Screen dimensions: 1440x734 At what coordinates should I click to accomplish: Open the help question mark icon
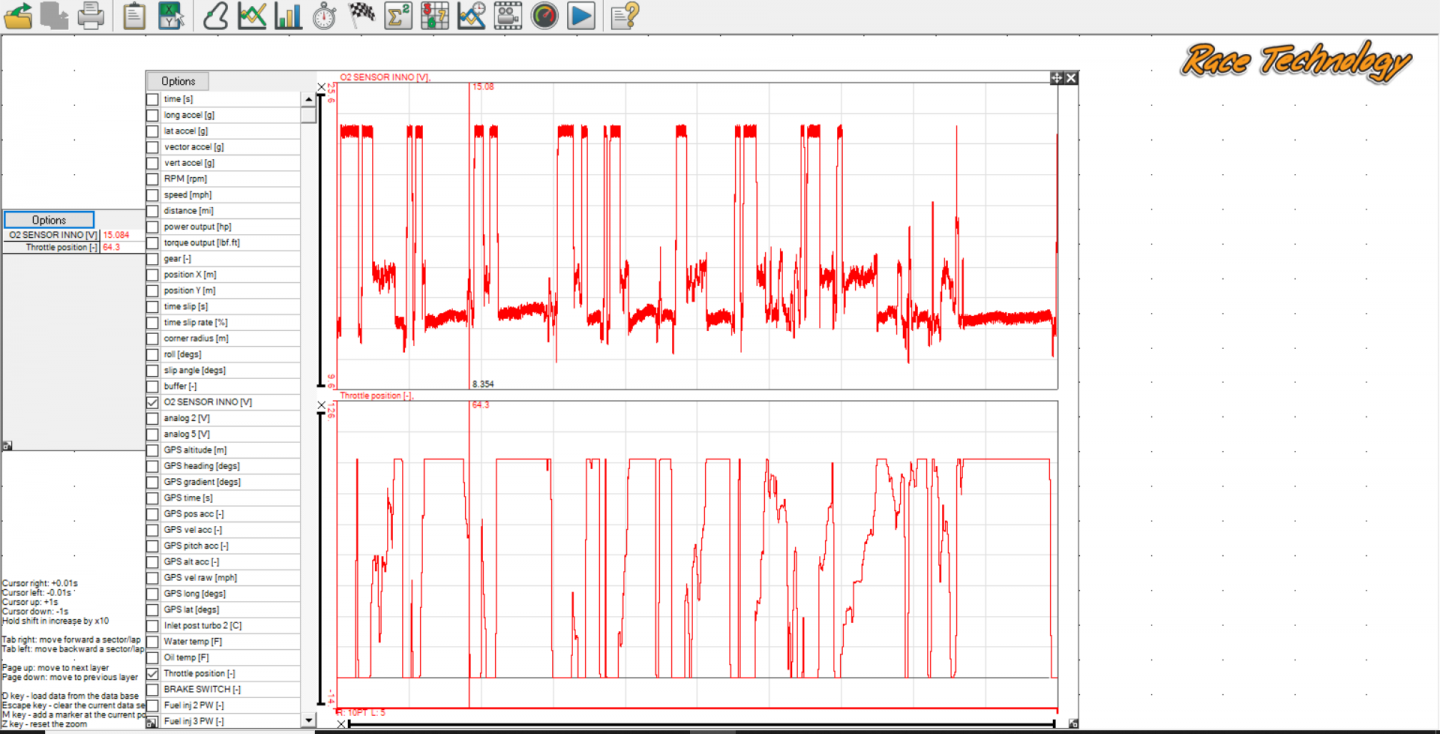[624, 15]
